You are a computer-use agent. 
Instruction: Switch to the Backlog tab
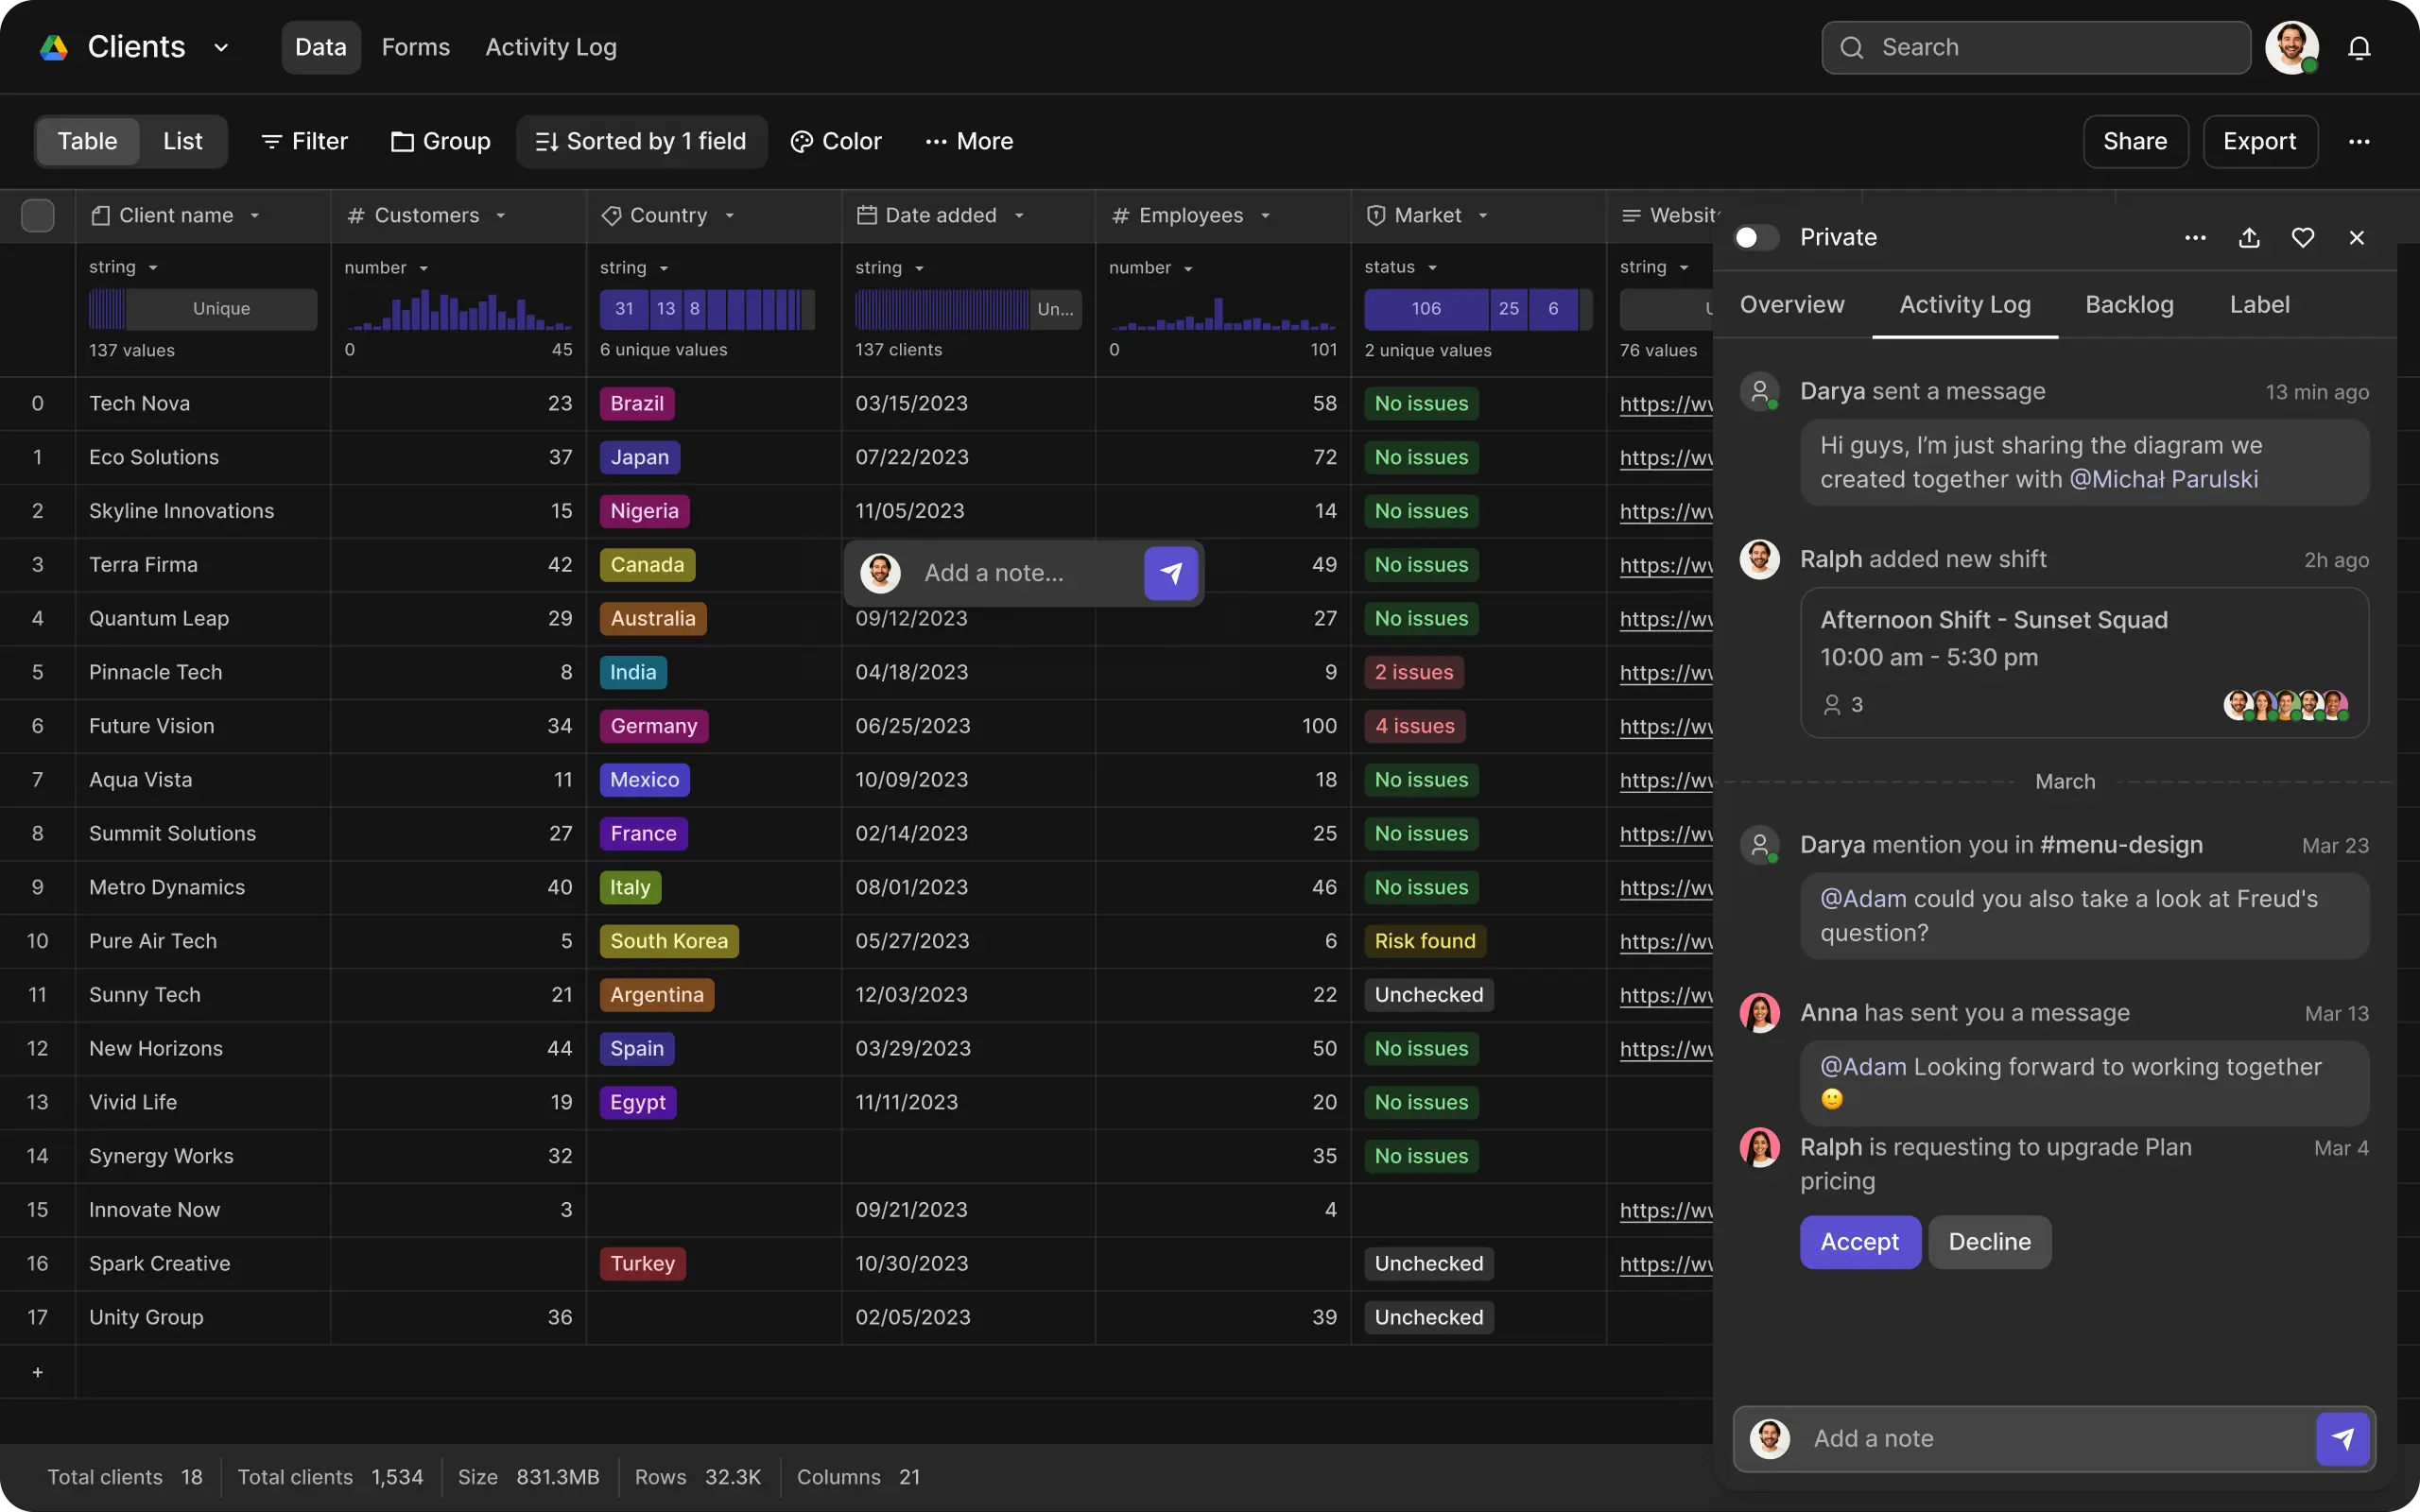(x=2129, y=305)
